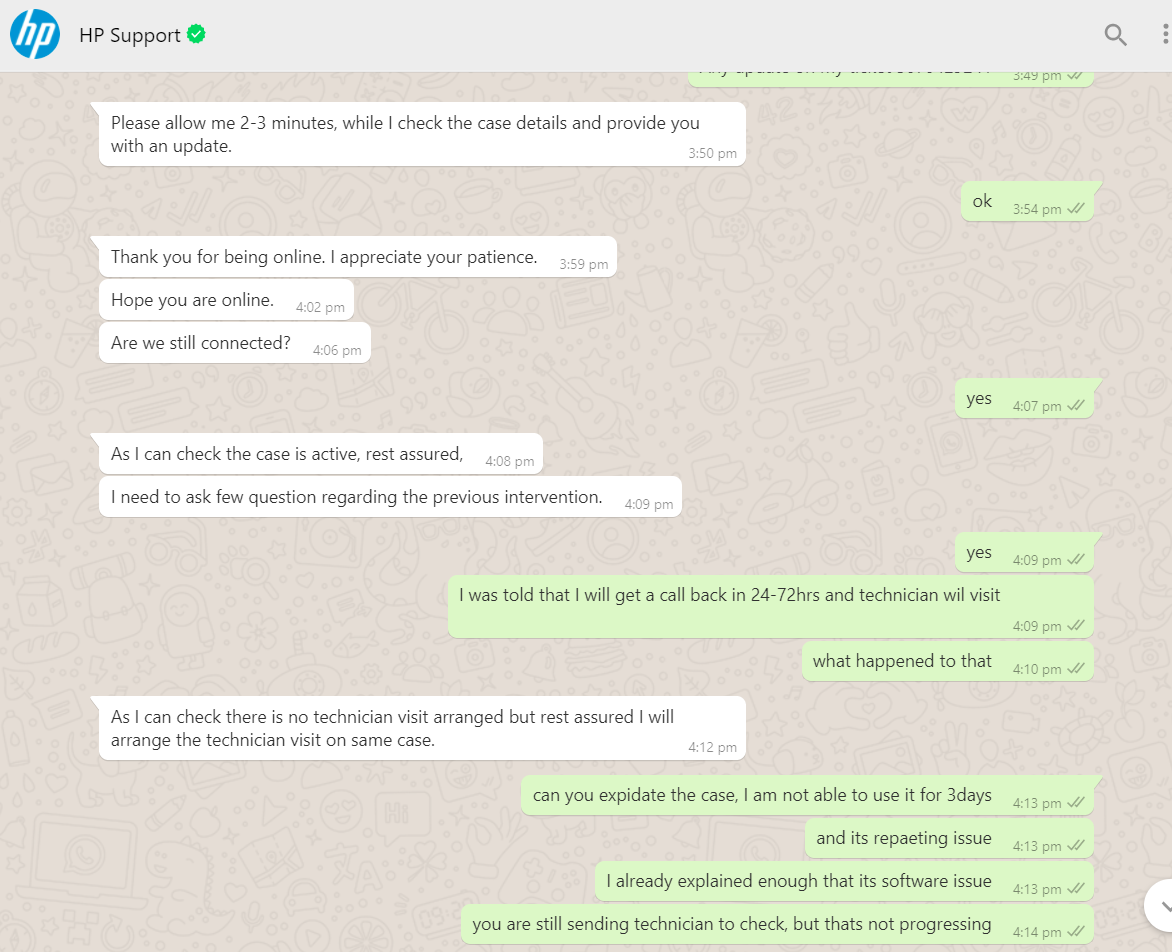
Task: Click the "Please allow me 2-3 minutes" message
Action: pyautogui.click(x=405, y=135)
